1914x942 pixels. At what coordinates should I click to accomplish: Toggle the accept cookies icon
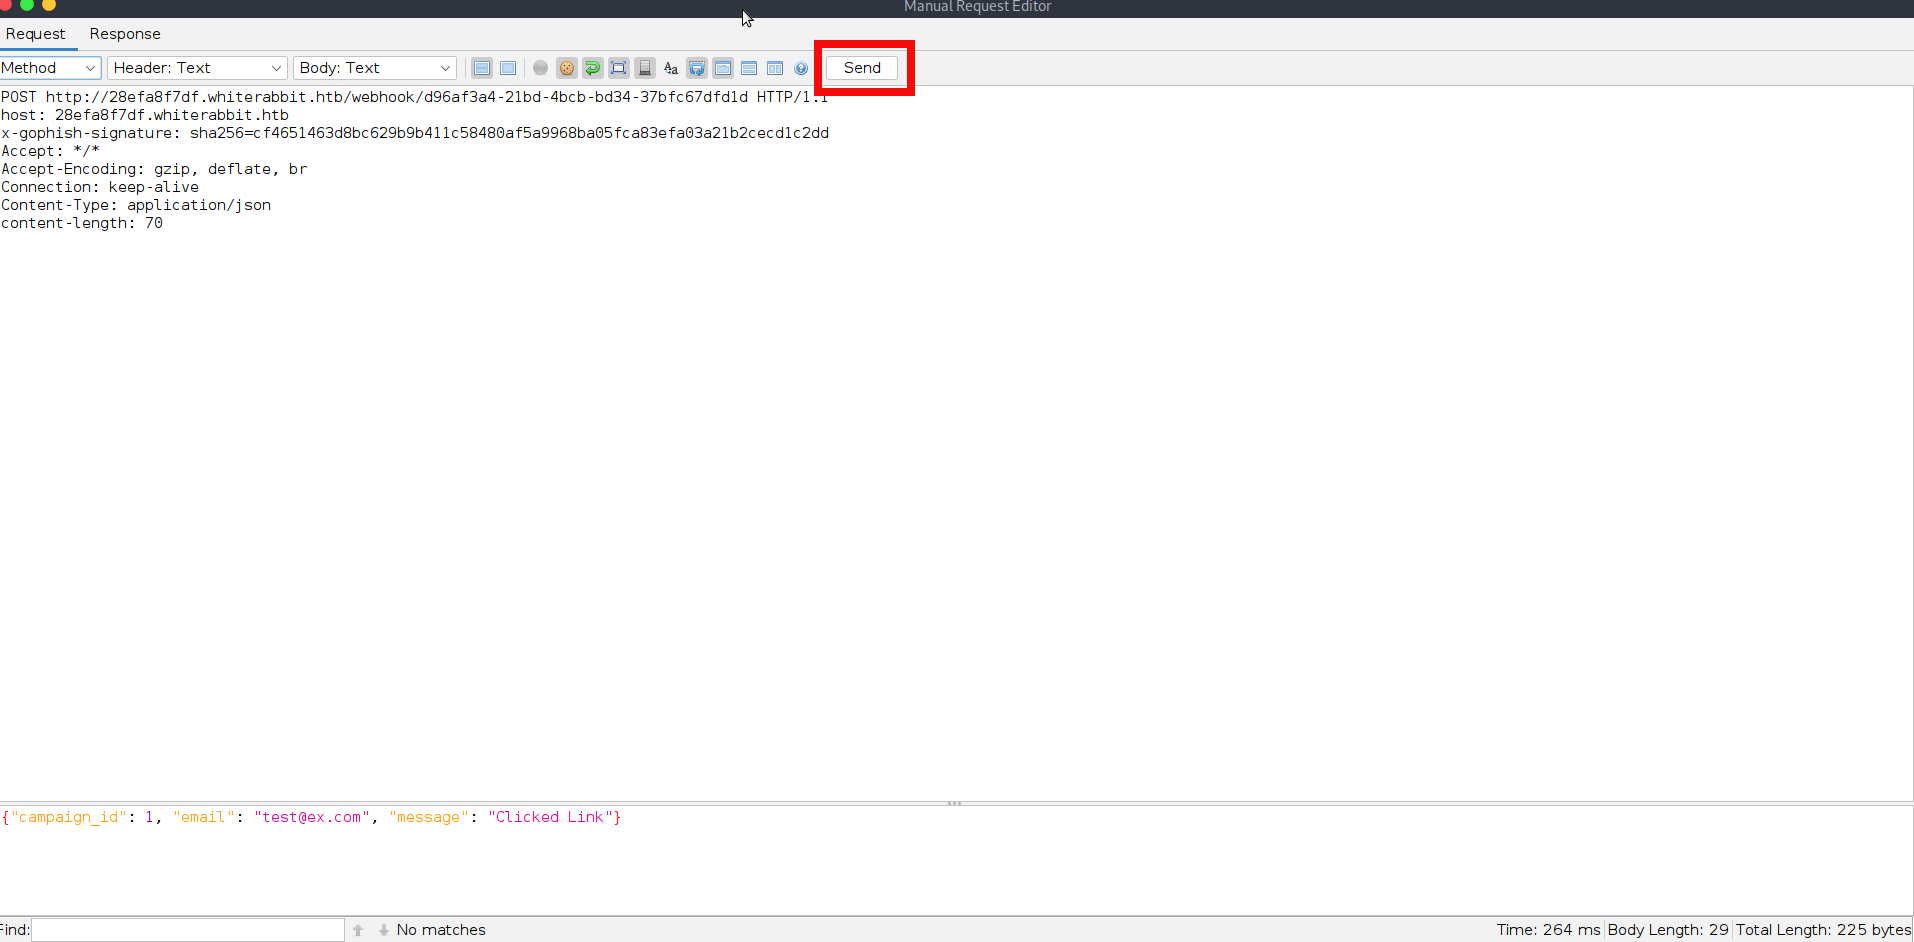(567, 68)
